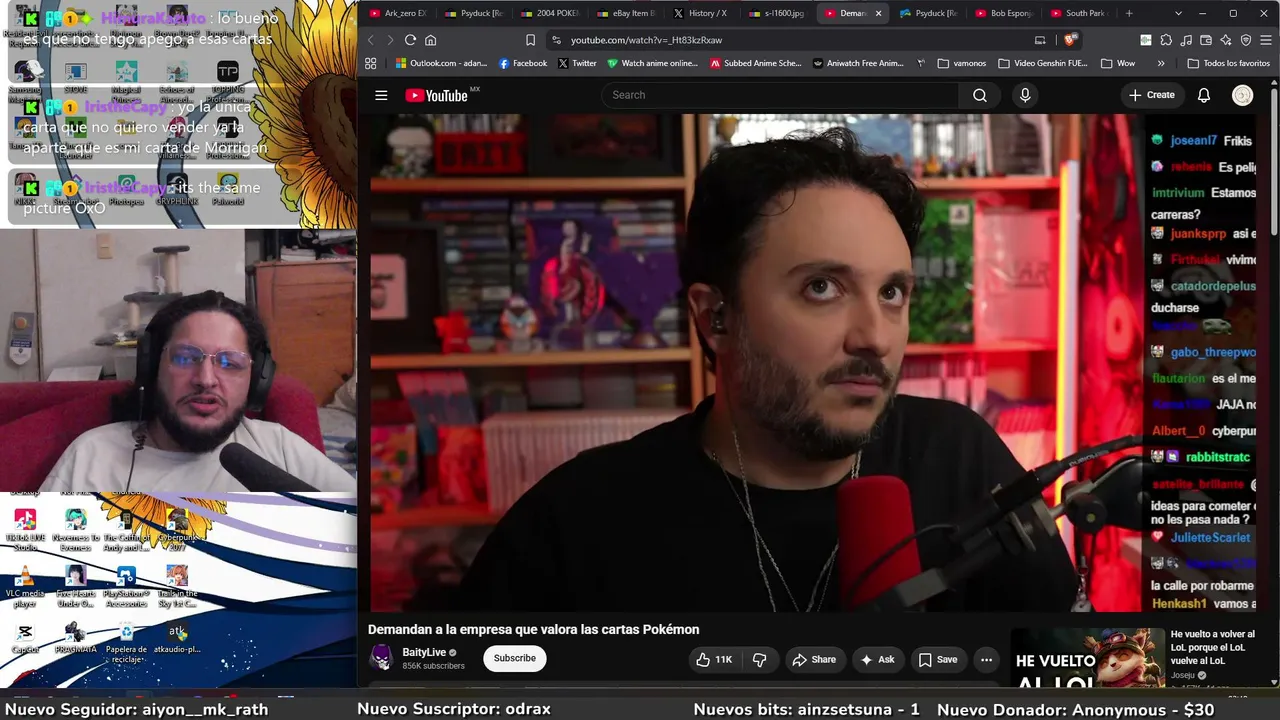Select CapCut desktop shortcut
Viewport: 1280px width, 720px height.
click(x=25, y=639)
